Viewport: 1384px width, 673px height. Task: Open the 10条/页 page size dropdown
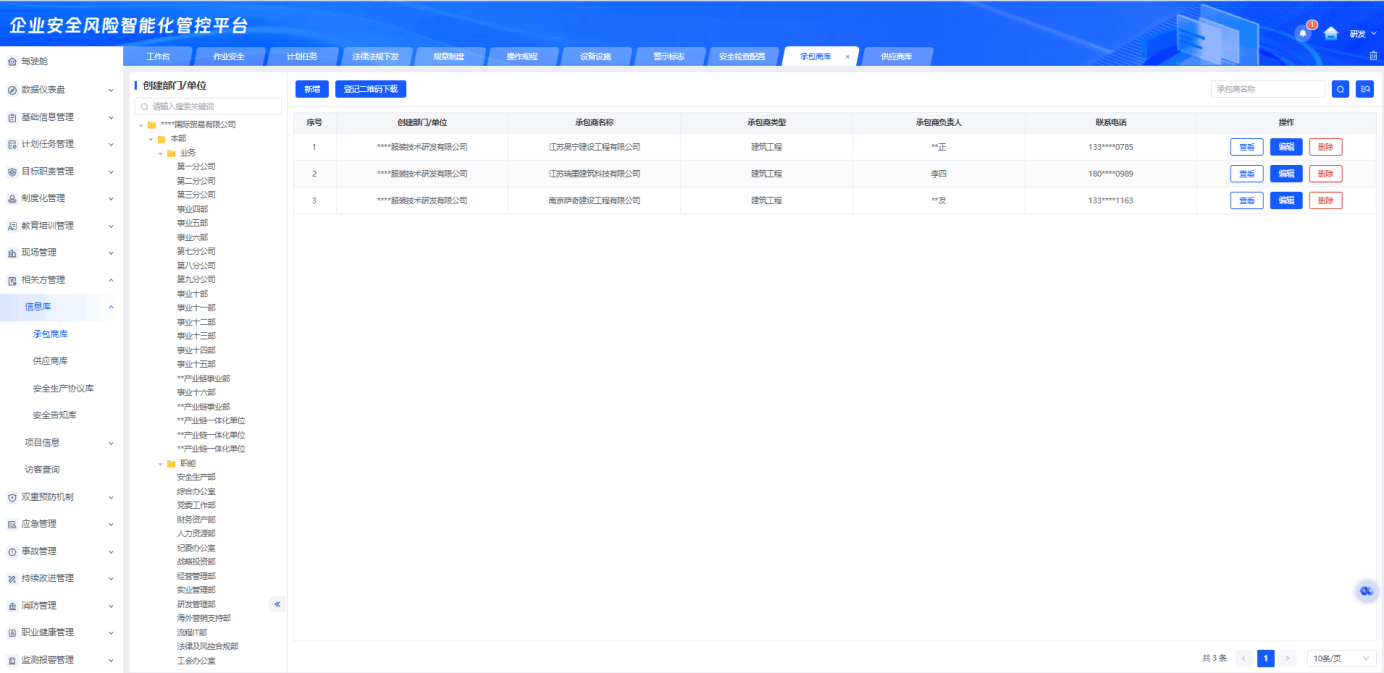click(1341, 658)
